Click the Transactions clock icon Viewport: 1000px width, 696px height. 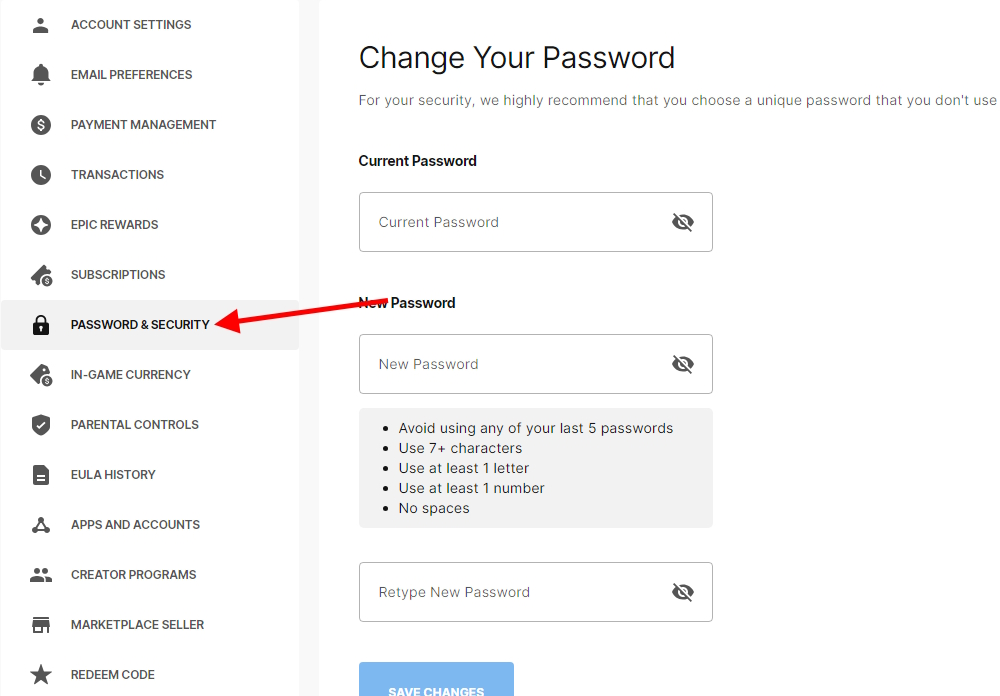point(40,174)
